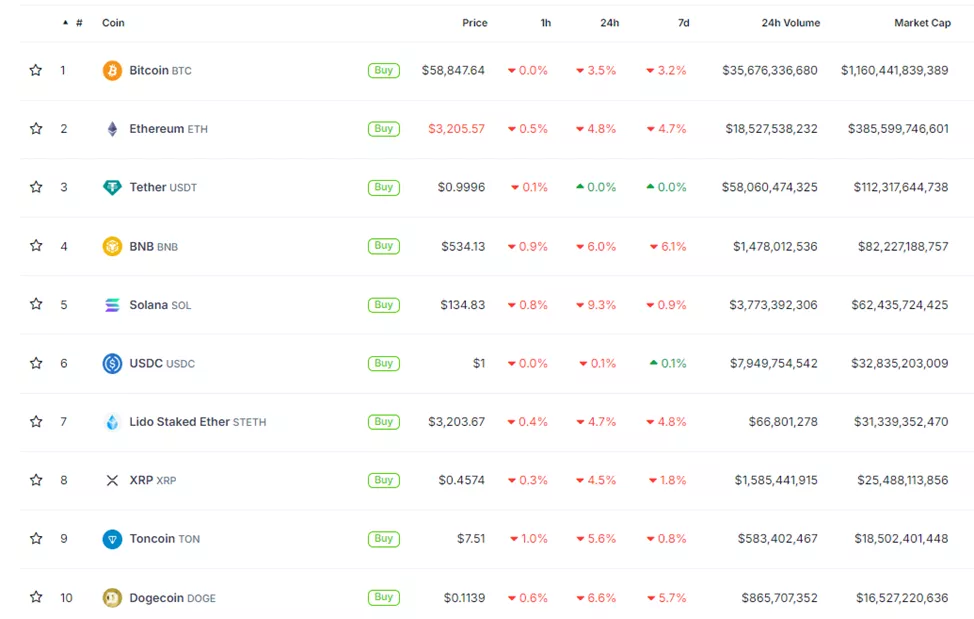The height and width of the screenshot is (619, 974).
Task: Open the Tether USDT coin page
Action: pos(163,187)
